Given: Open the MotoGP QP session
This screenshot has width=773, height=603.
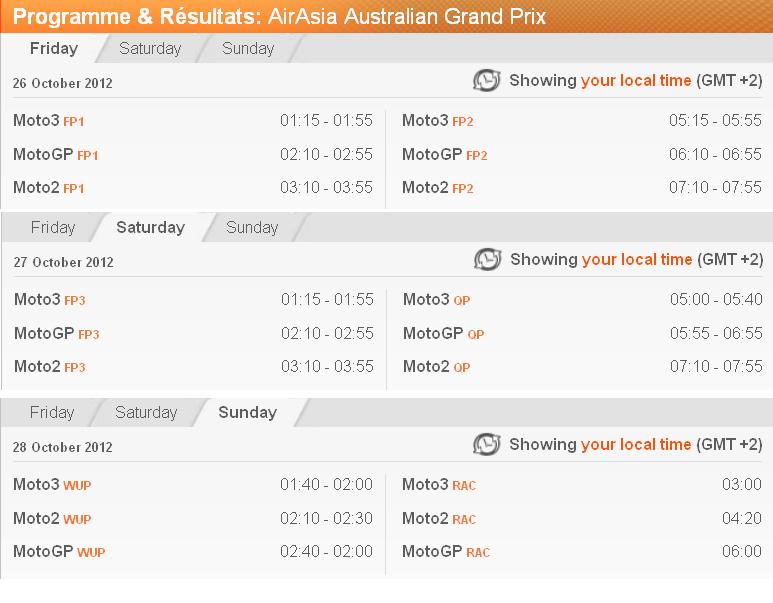Looking at the screenshot, I should pyautogui.click(x=444, y=333).
